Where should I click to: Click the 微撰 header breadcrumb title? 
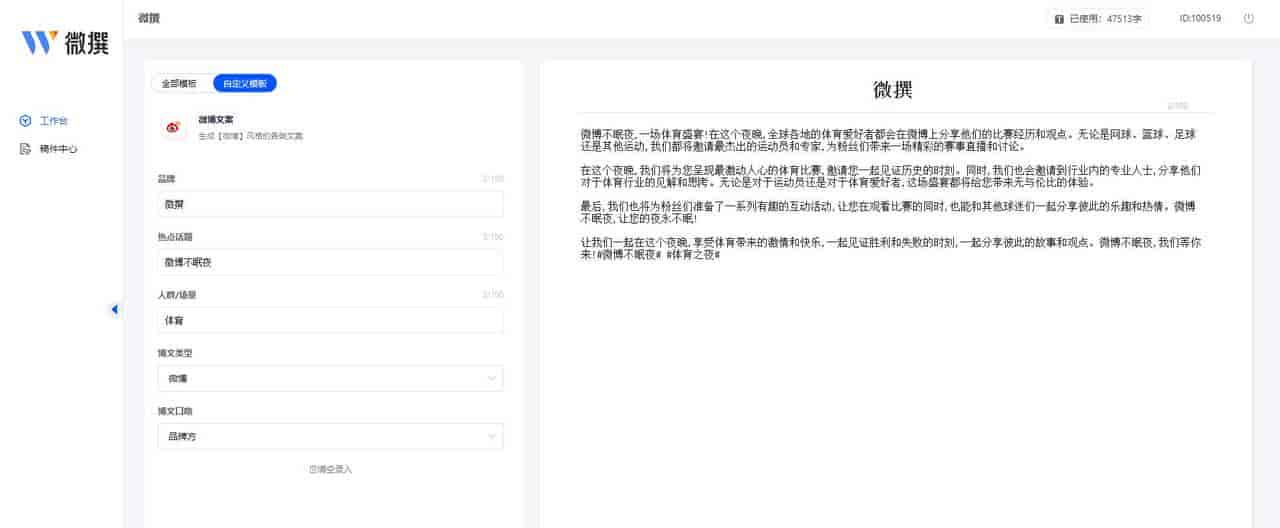click(149, 18)
